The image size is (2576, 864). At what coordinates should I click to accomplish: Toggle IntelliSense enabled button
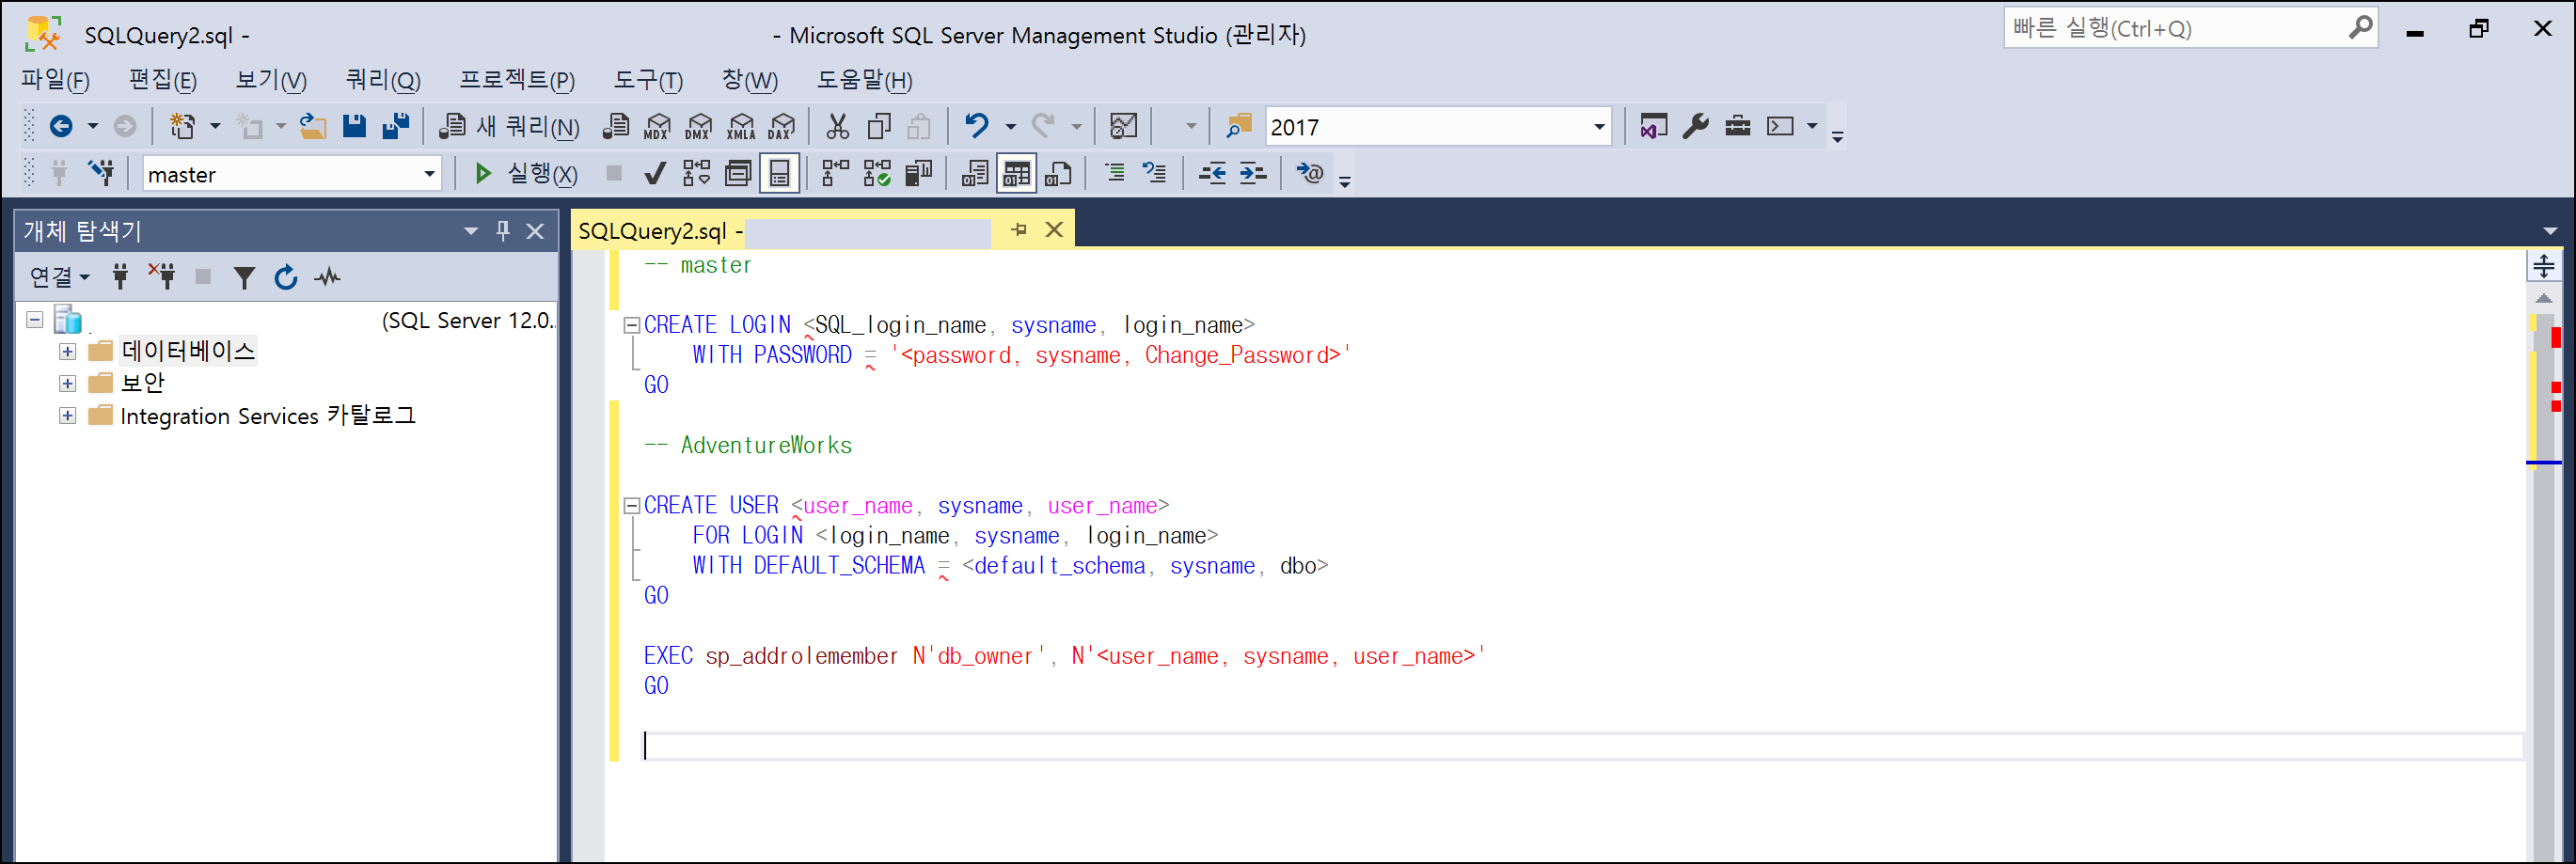coord(780,174)
